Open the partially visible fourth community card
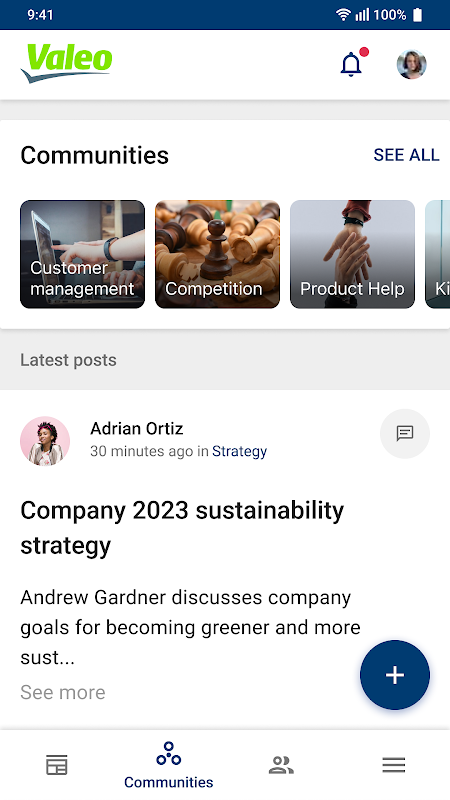The image size is (450, 800). (x=437, y=254)
